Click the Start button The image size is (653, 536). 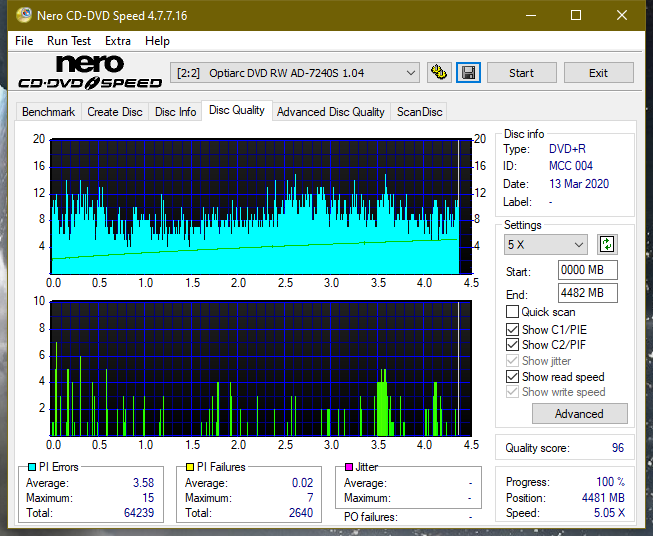pos(521,73)
